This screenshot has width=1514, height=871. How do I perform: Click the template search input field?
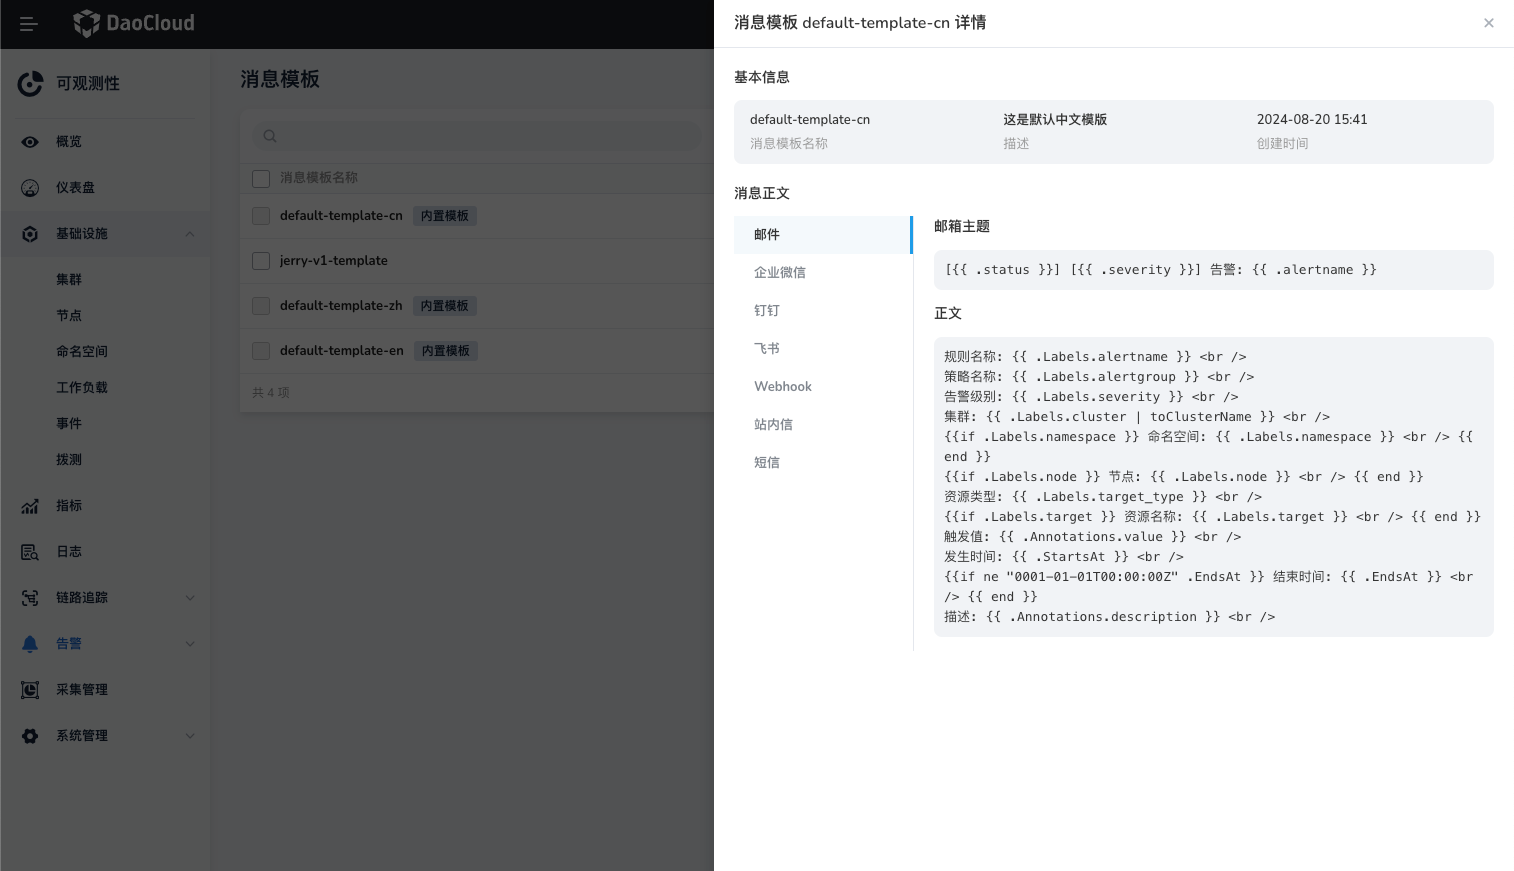[480, 136]
